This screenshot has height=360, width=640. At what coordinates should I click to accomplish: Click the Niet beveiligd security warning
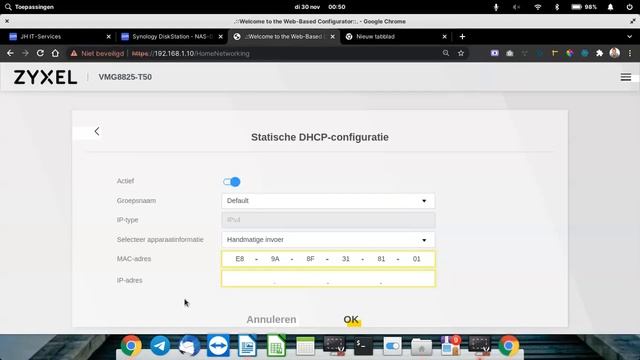(97, 53)
